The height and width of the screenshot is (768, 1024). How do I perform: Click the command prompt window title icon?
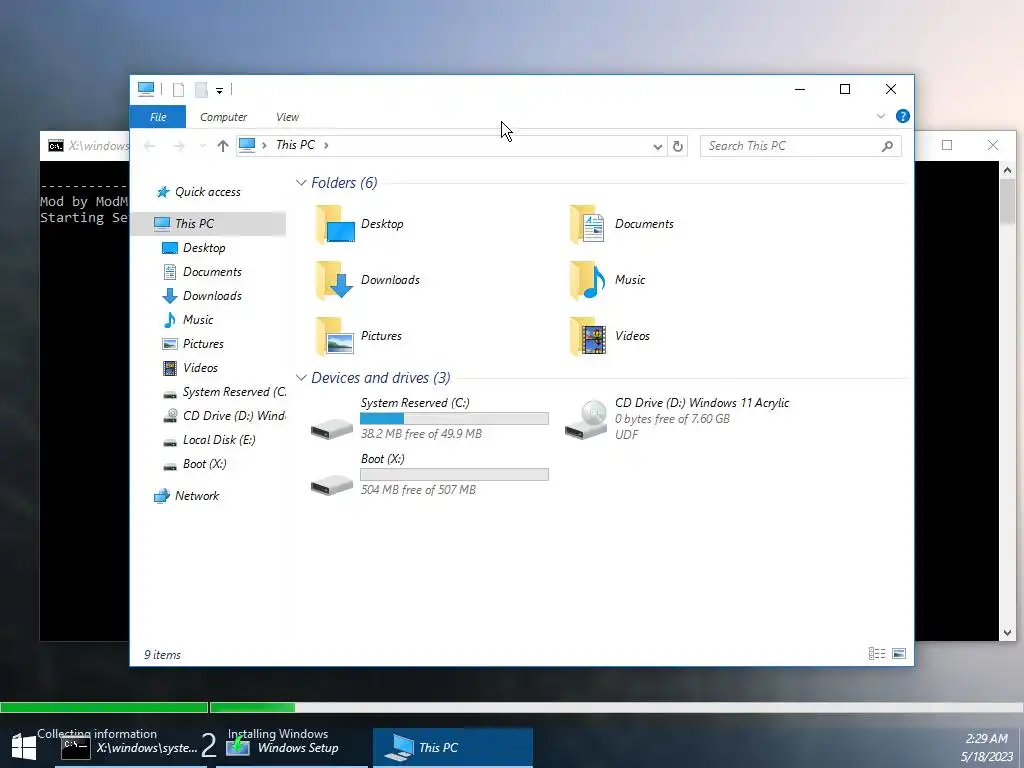click(56, 146)
